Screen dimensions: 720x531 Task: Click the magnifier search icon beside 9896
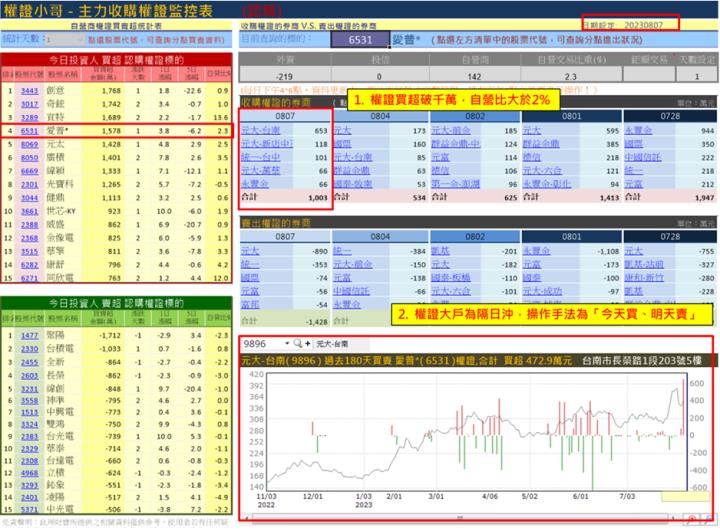click(298, 344)
